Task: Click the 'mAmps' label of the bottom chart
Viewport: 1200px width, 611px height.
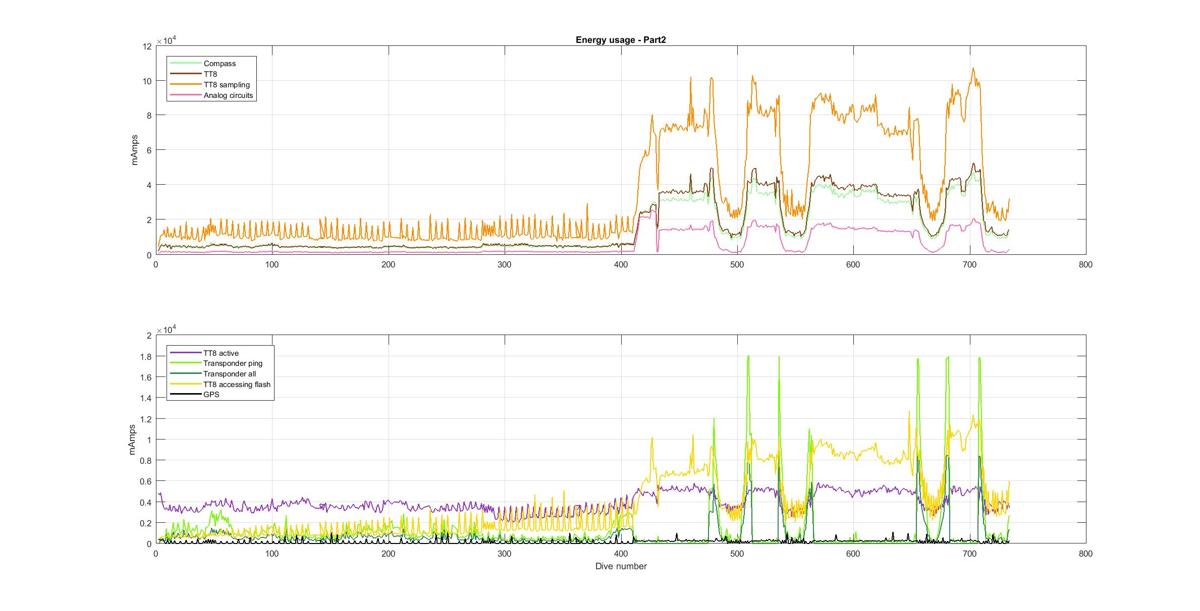Action: pos(131,439)
